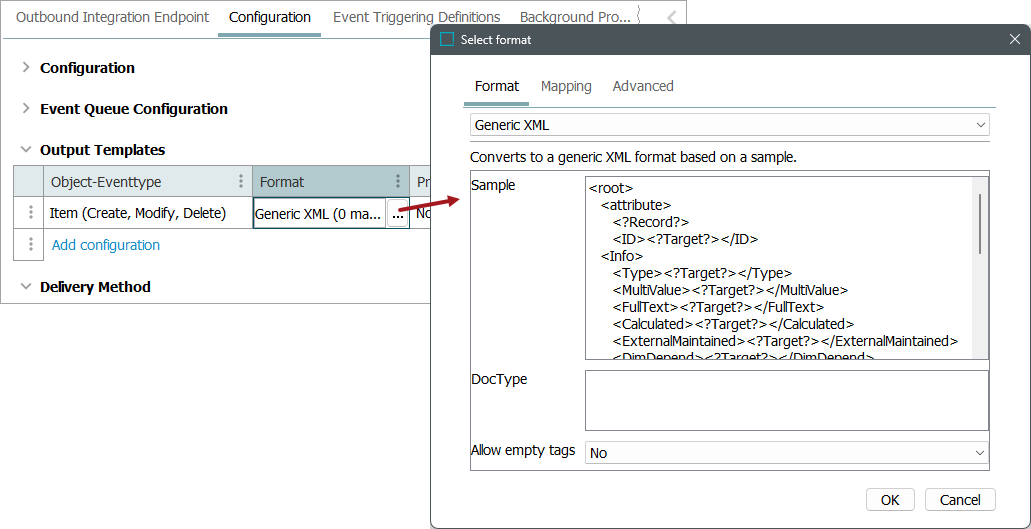The height and width of the screenshot is (529, 1031).
Task: Switch to the Advanced tab
Action: 643,86
